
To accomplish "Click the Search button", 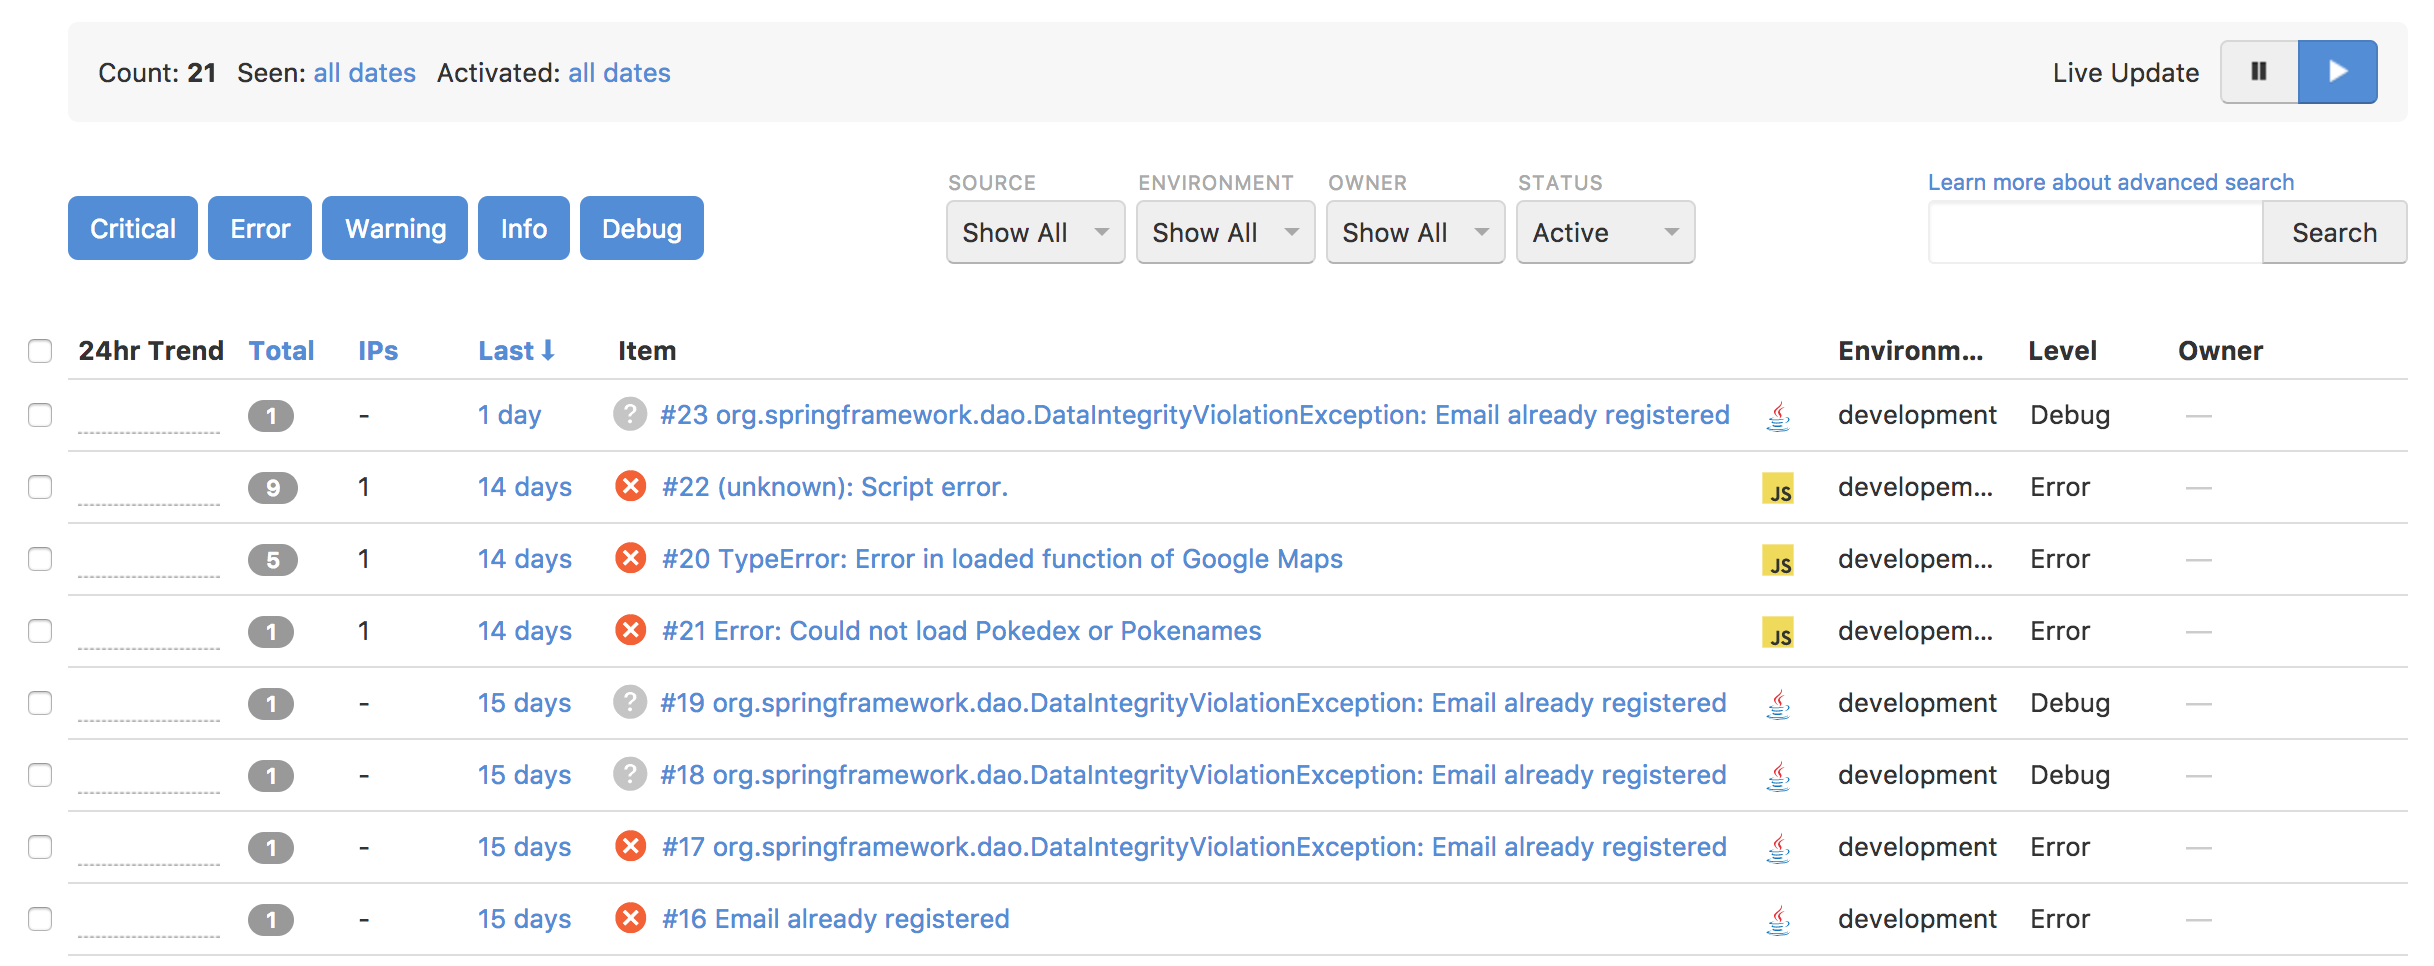I will tap(2334, 232).
